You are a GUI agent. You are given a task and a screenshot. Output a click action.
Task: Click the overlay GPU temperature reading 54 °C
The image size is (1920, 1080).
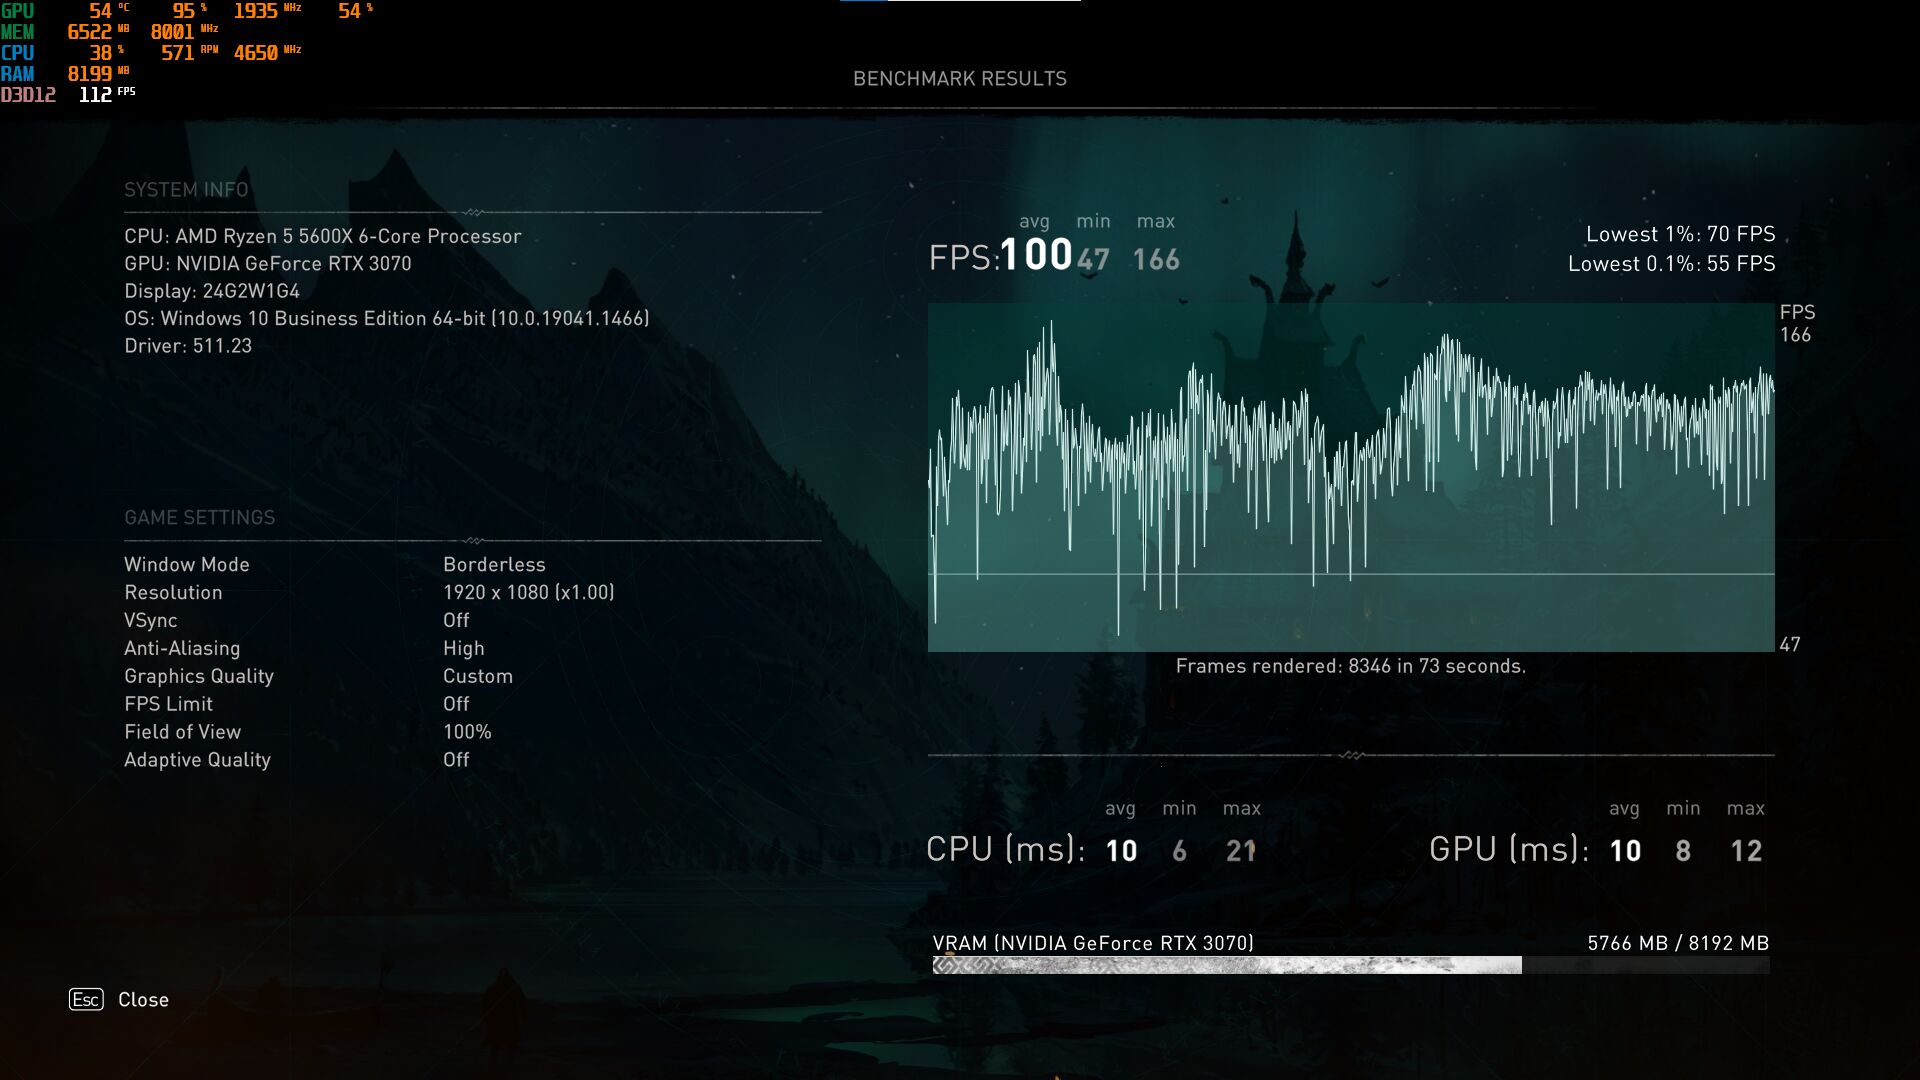point(109,11)
